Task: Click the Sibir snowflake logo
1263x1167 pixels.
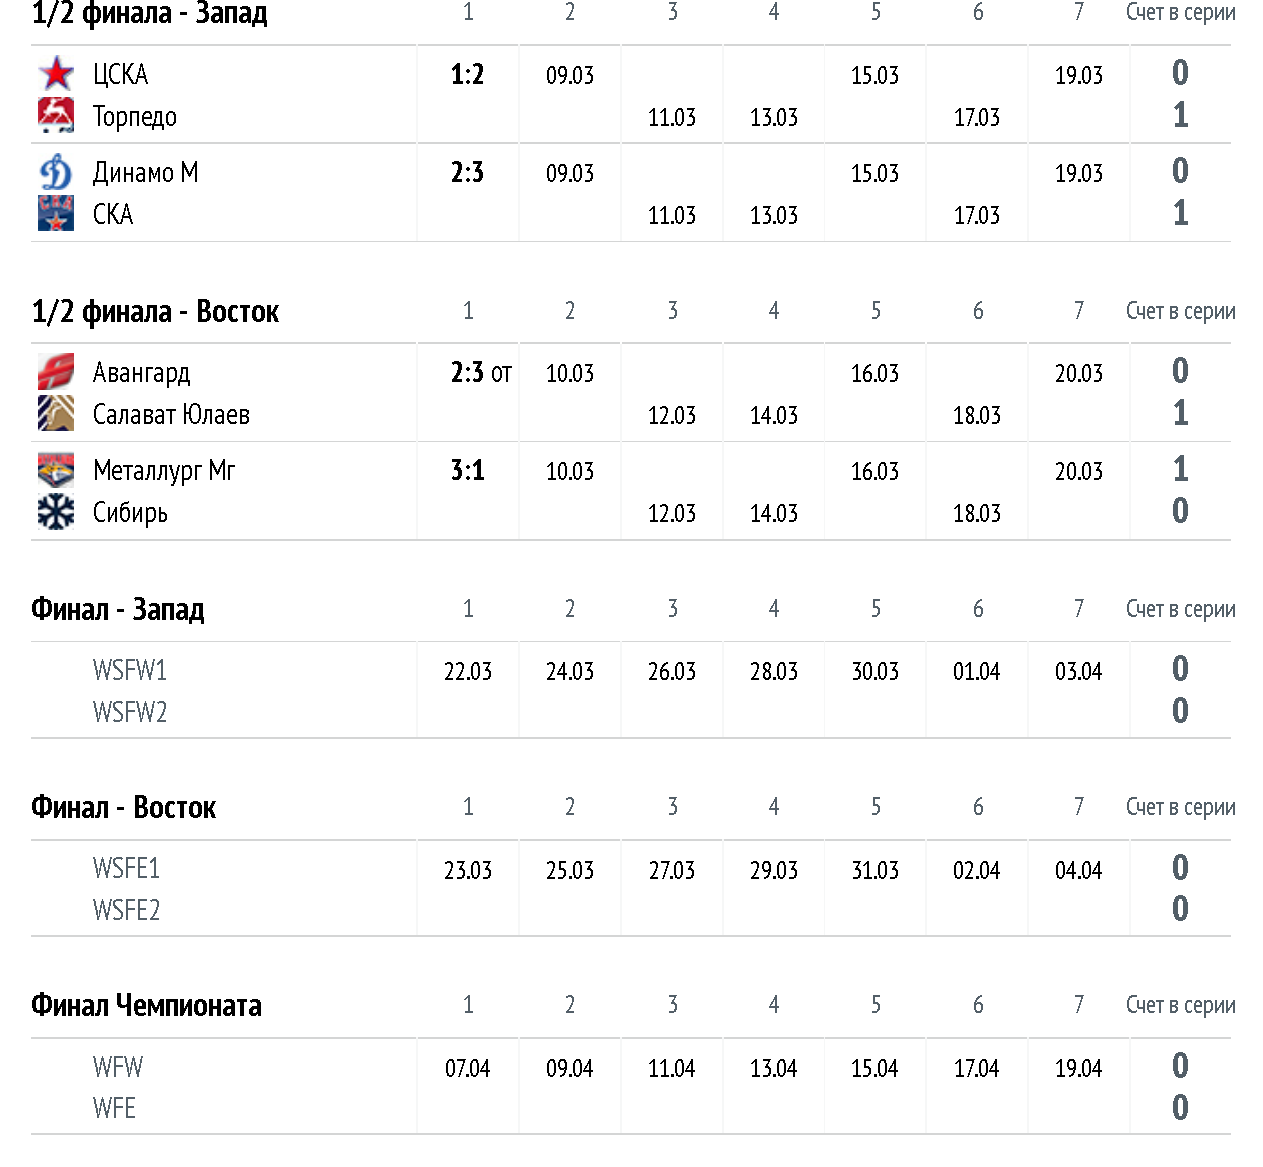Action: pyautogui.click(x=56, y=512)
